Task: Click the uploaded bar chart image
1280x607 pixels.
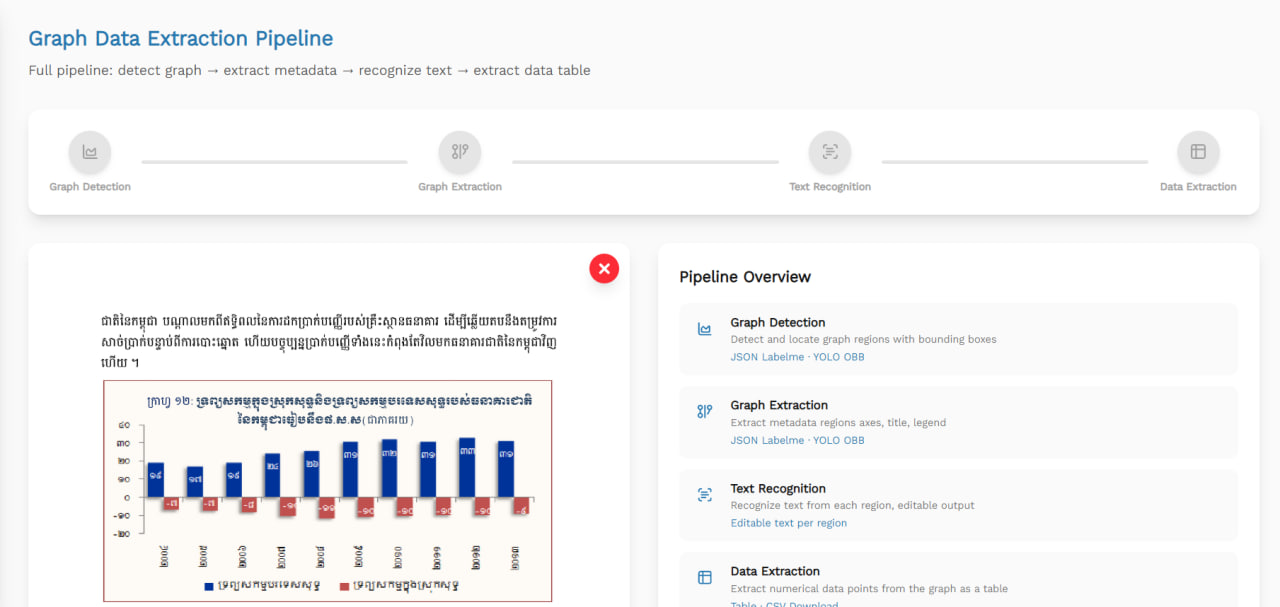Action: pyautogui.click(x=327, y=490)
